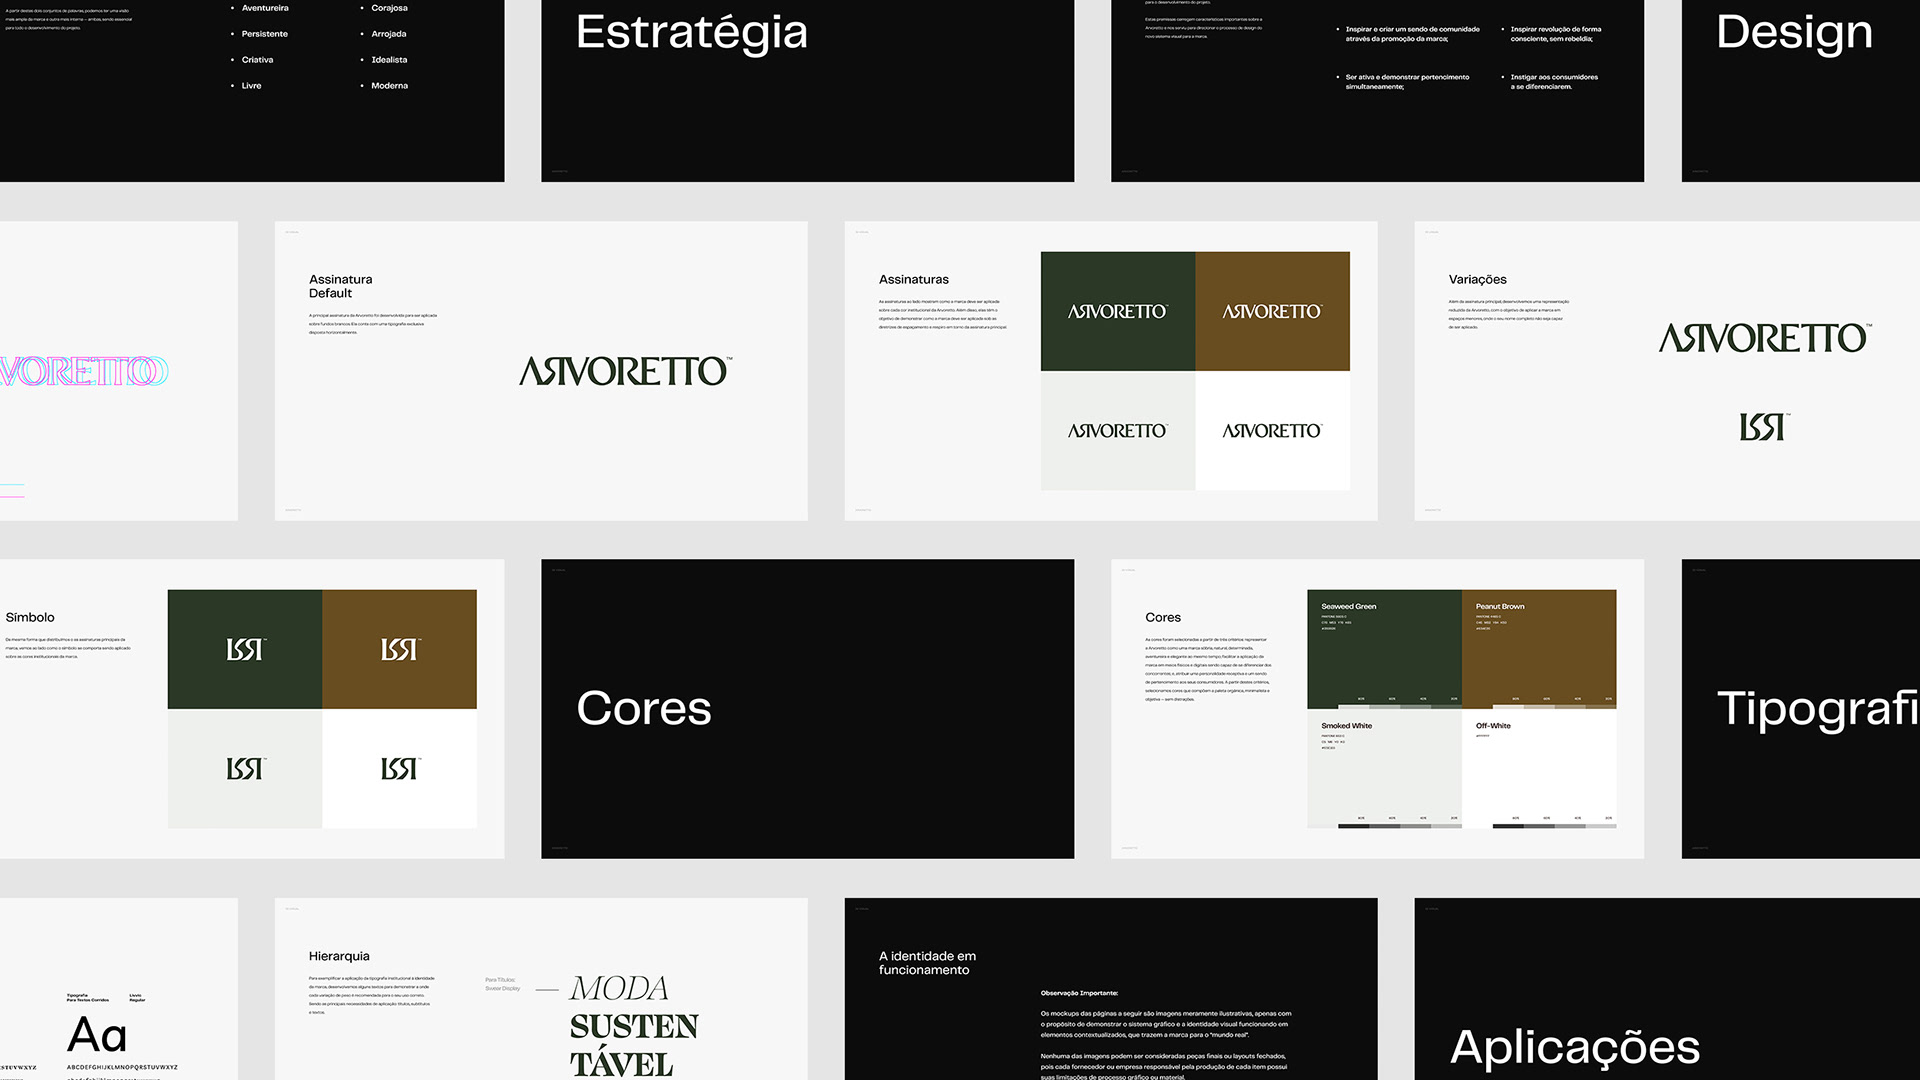Click the 'Para Títulos: Swear Display' caption
1920x1080 pixels.
coord(503,984)
